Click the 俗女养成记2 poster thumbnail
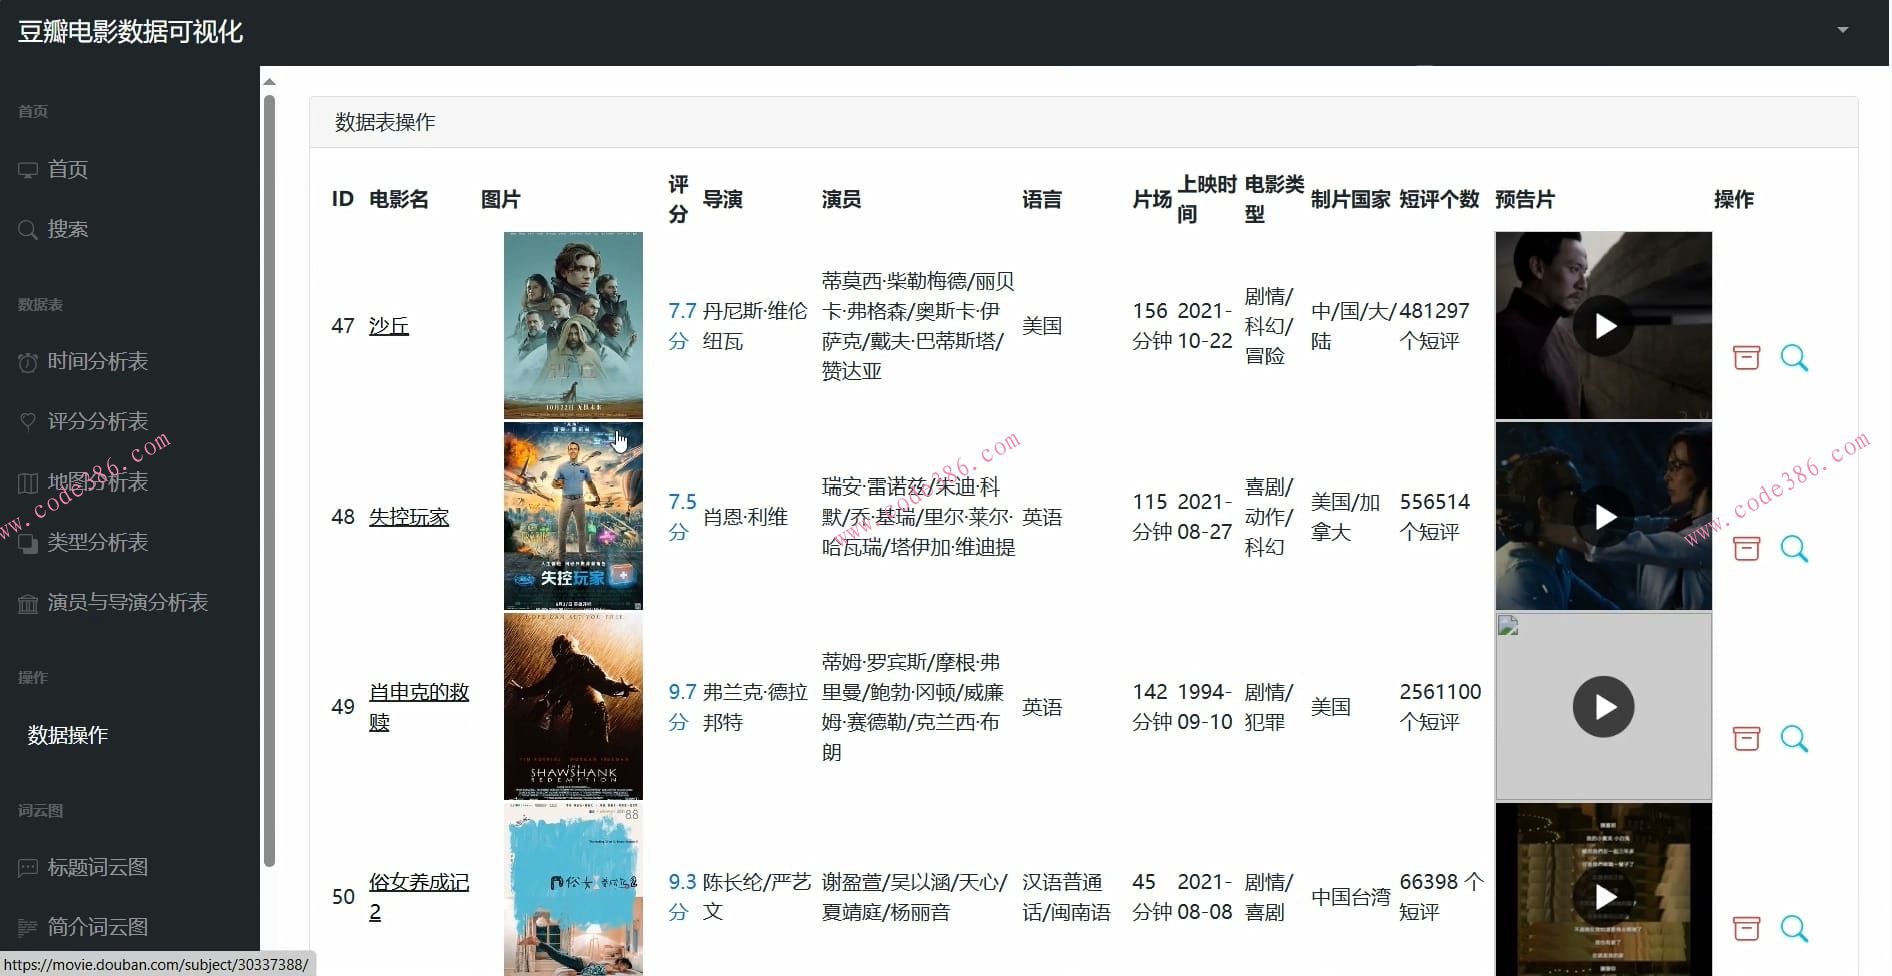Image resolution: width=1892 pixels, height=976 pixels. click(573, 890)
